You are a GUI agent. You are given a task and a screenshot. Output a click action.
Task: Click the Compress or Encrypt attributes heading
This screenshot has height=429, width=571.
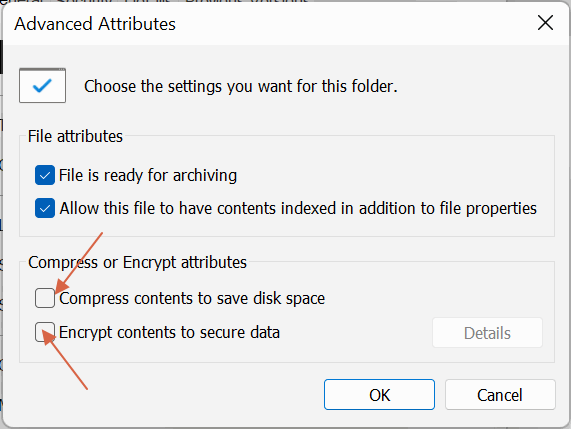[x=137, y=262]
